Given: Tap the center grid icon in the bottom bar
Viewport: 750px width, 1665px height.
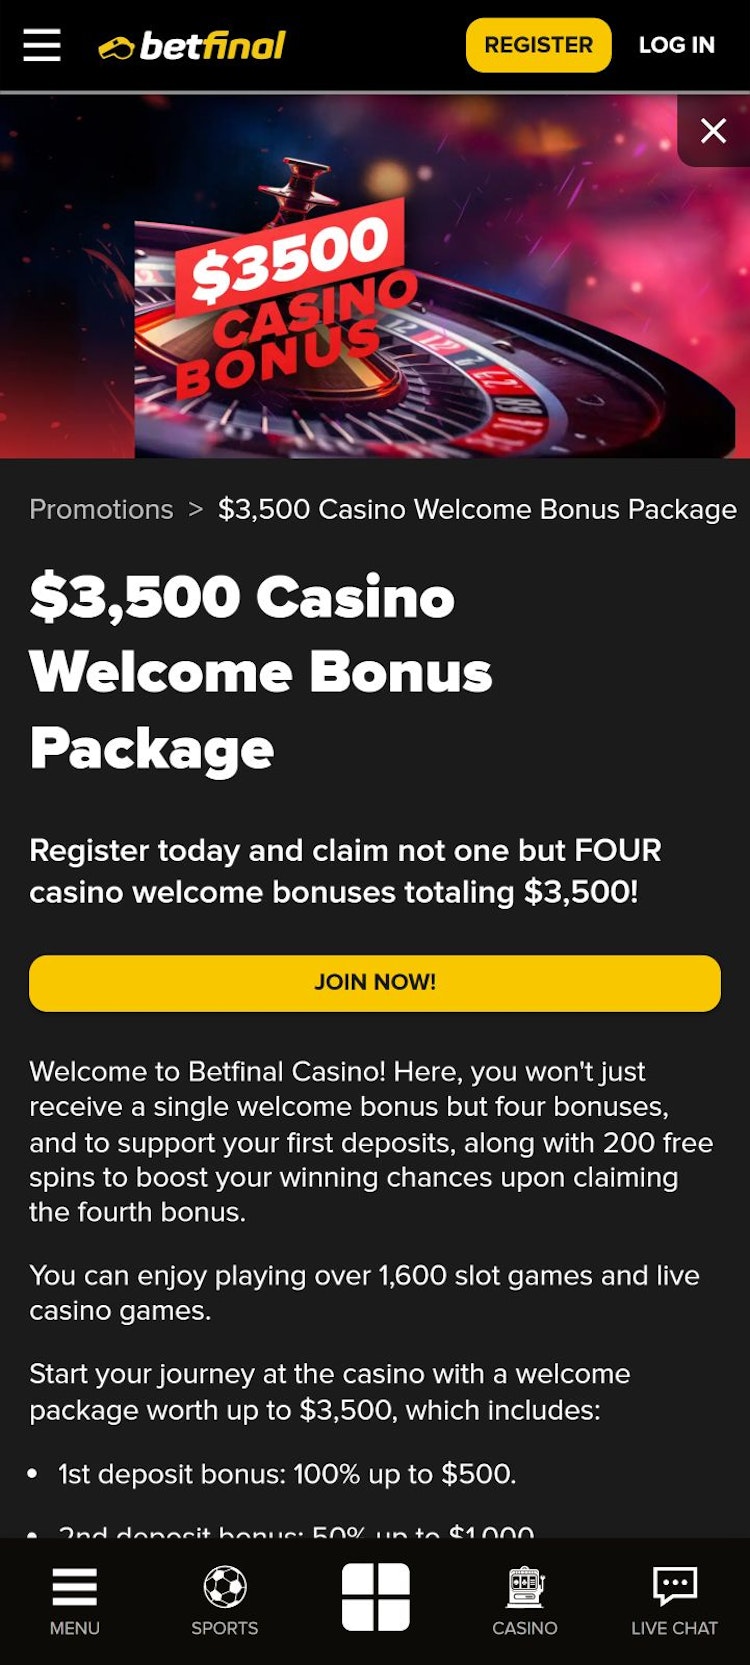Looking at the screenshot, I should click(x=376, y=1597).
